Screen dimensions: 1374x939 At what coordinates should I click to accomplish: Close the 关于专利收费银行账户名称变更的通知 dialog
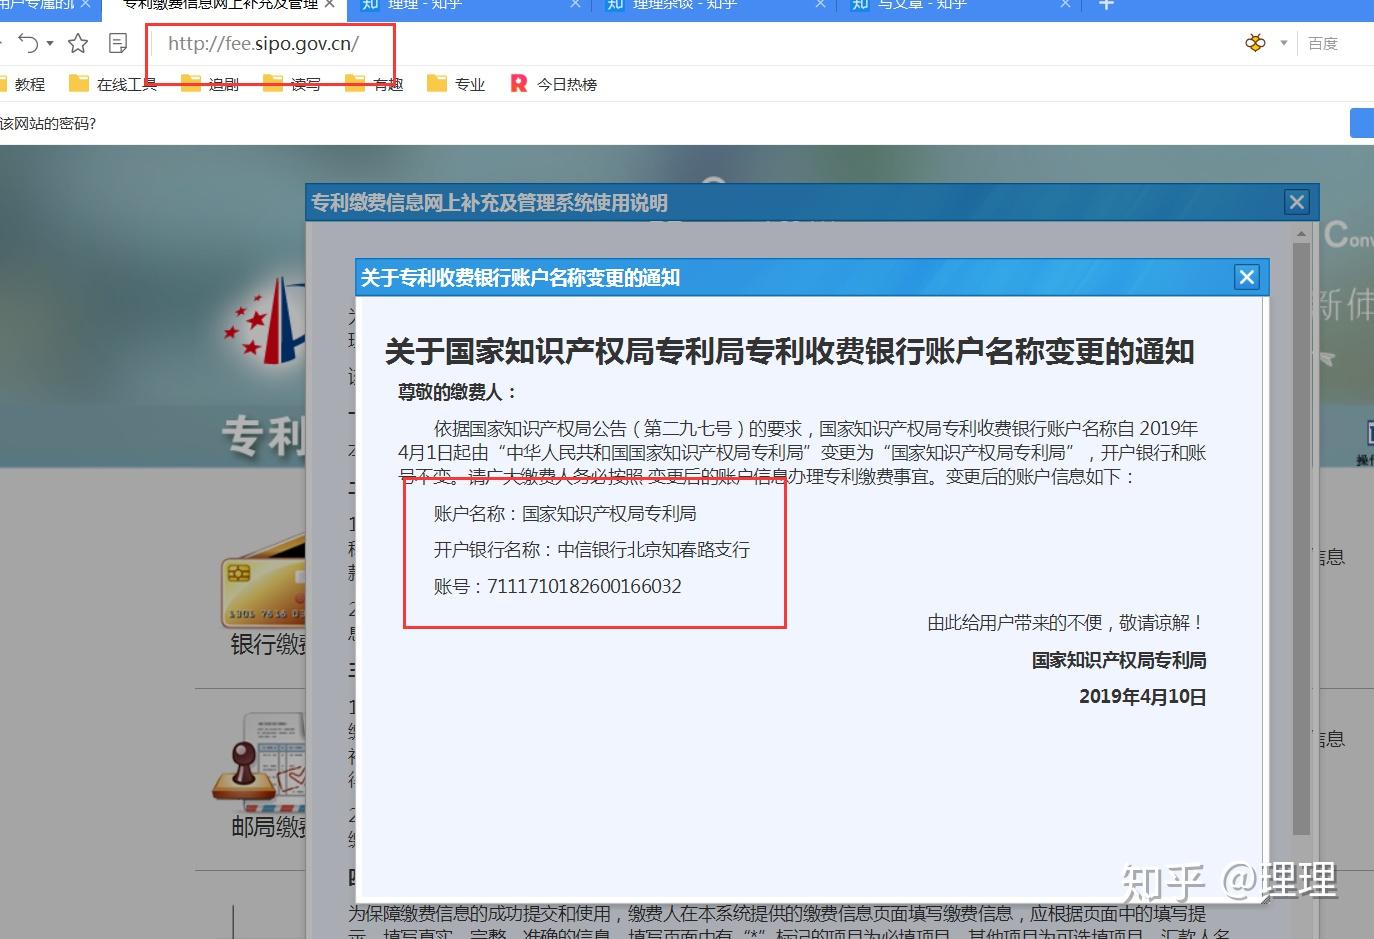click(1246, 277)
